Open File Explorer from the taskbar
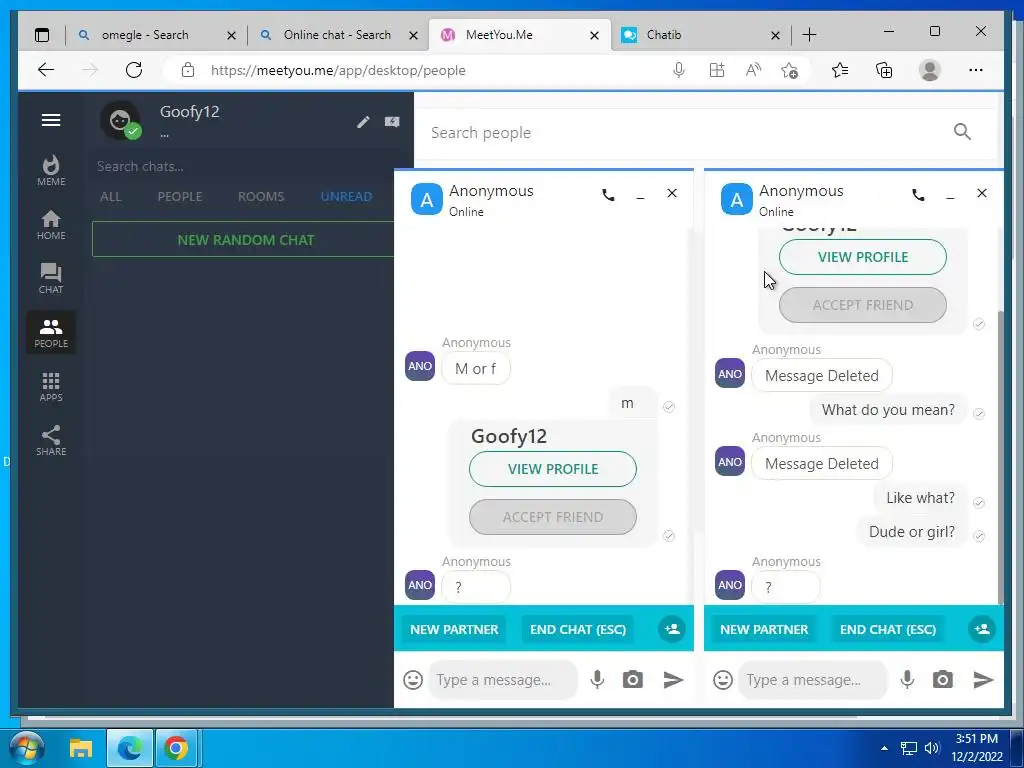Image resolution: width=1024 pixels, height=768 pixels. pyautogui.click(x=81, y=748)
